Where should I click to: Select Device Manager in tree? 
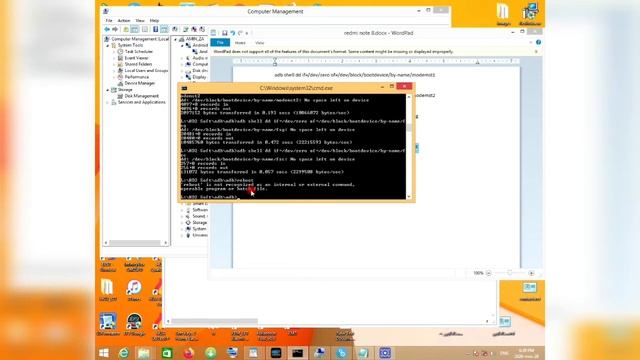coord(140,83)
